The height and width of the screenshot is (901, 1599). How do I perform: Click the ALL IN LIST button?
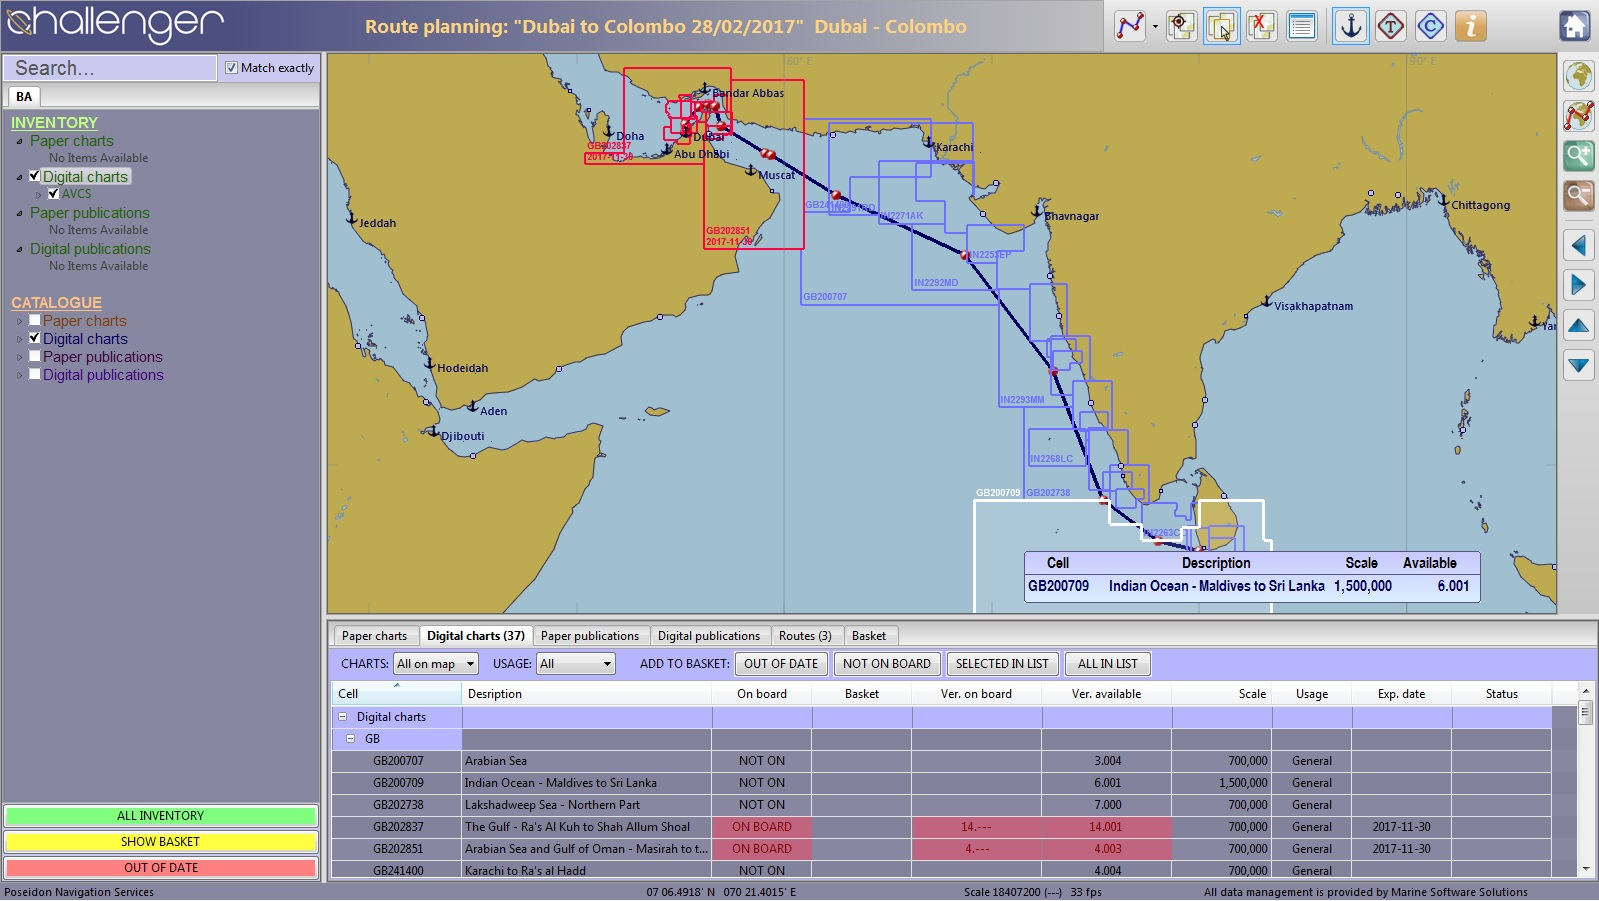[1108, 663]
